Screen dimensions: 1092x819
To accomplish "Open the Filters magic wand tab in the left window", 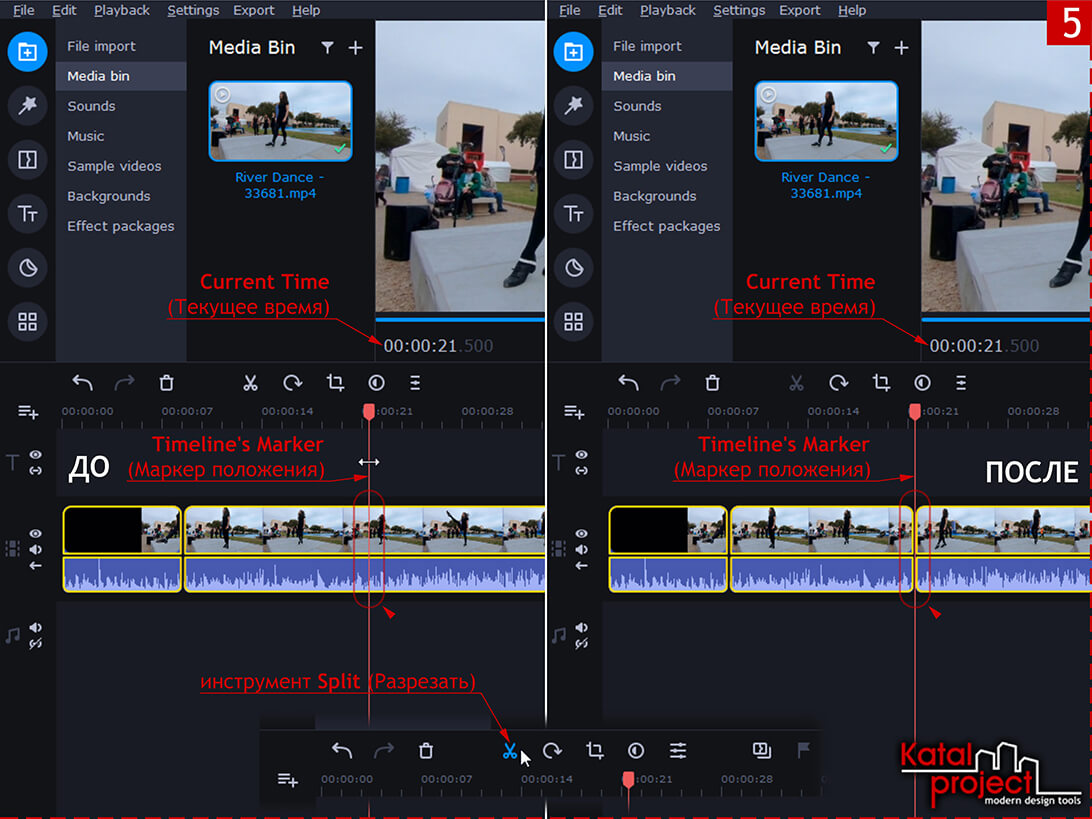I will pos(28,105).
